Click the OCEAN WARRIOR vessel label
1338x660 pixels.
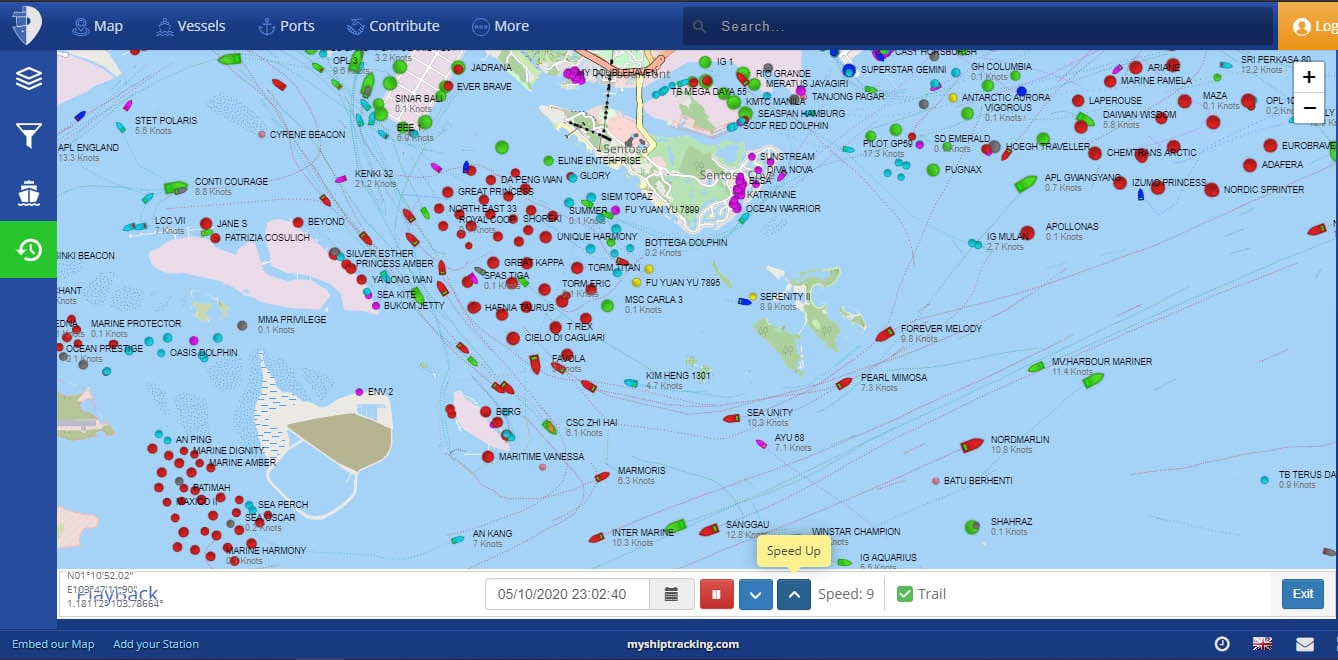point(783,209)
